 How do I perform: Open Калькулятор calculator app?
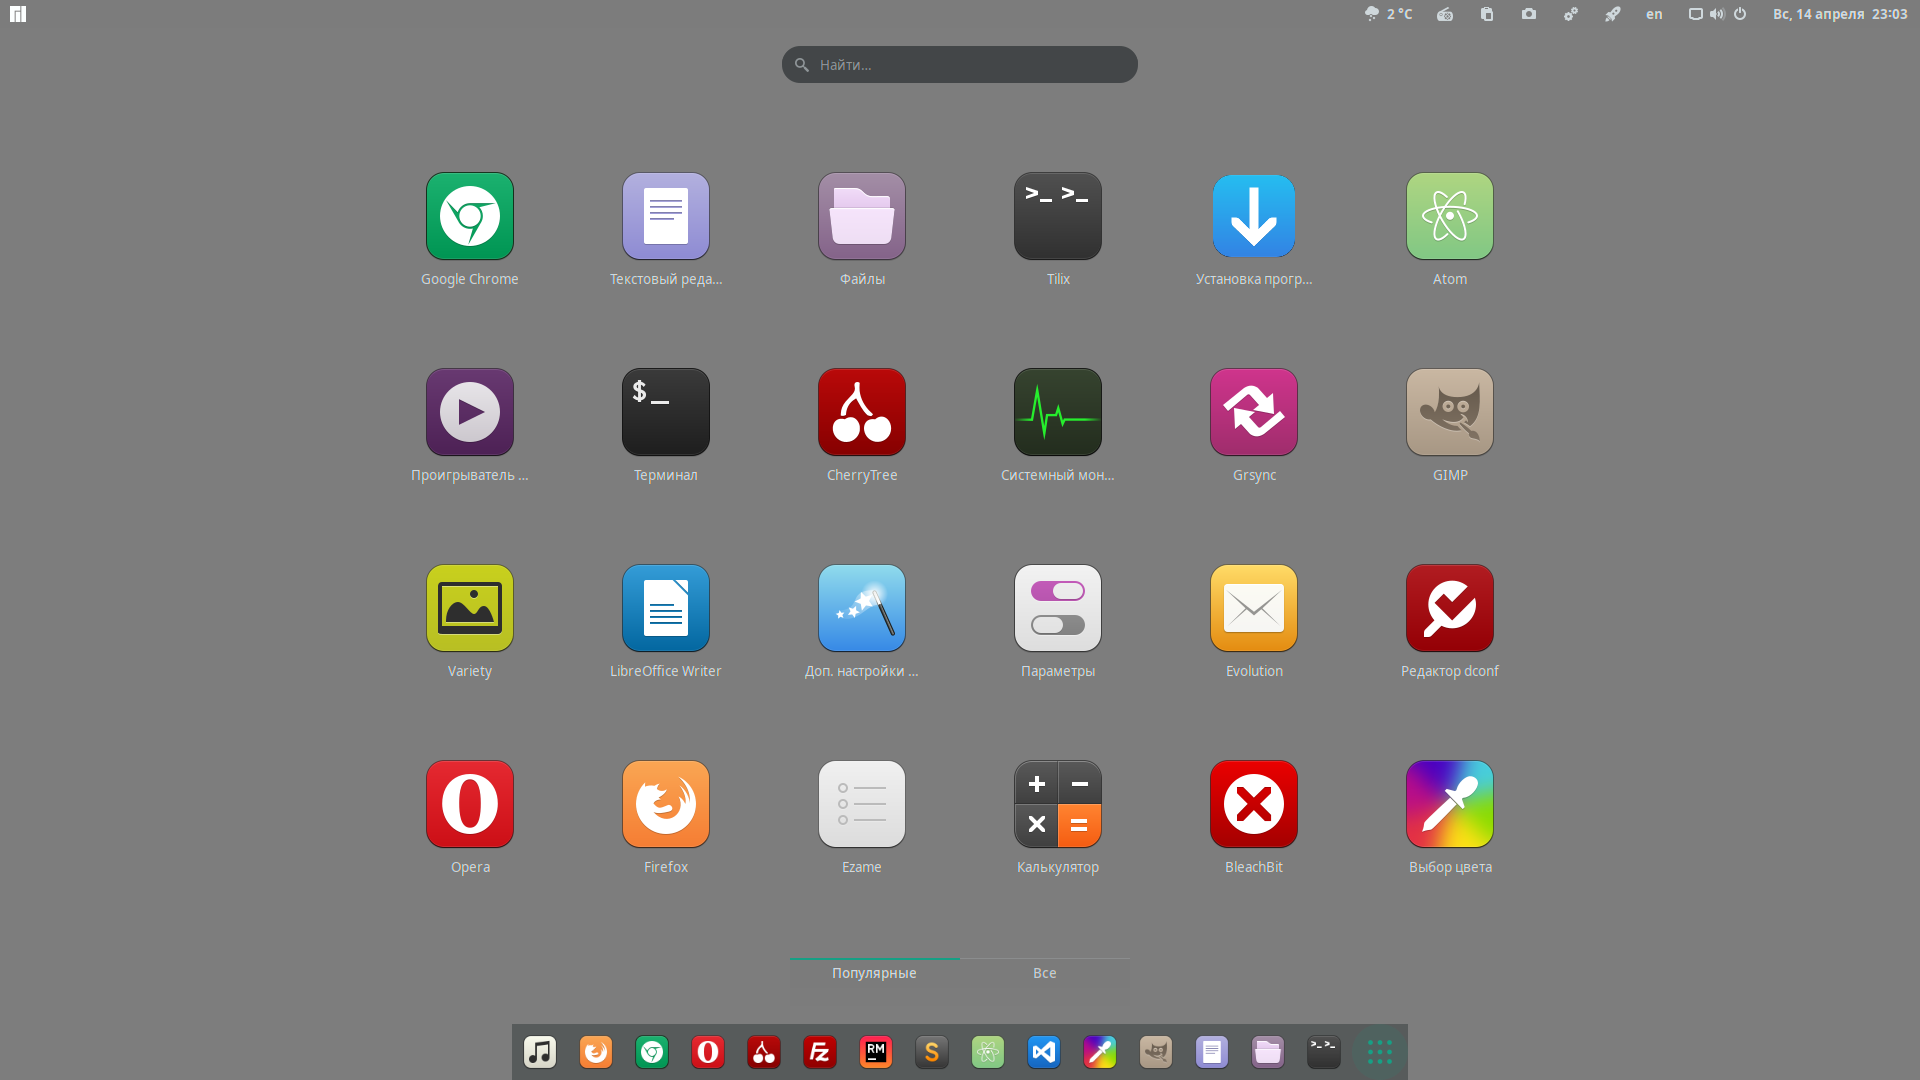(1058, 805)
